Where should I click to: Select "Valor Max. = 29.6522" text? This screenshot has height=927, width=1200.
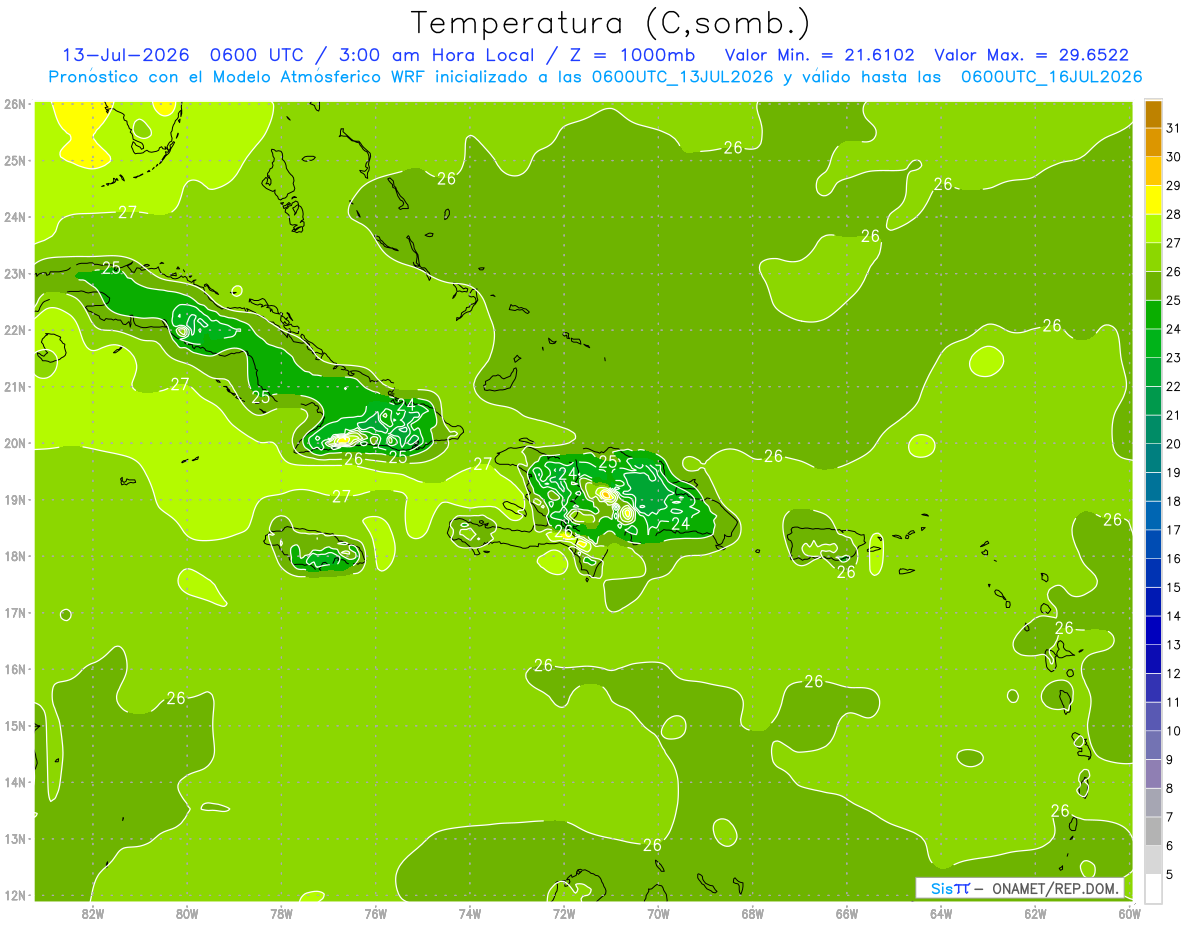click(x=1031, y=55)
